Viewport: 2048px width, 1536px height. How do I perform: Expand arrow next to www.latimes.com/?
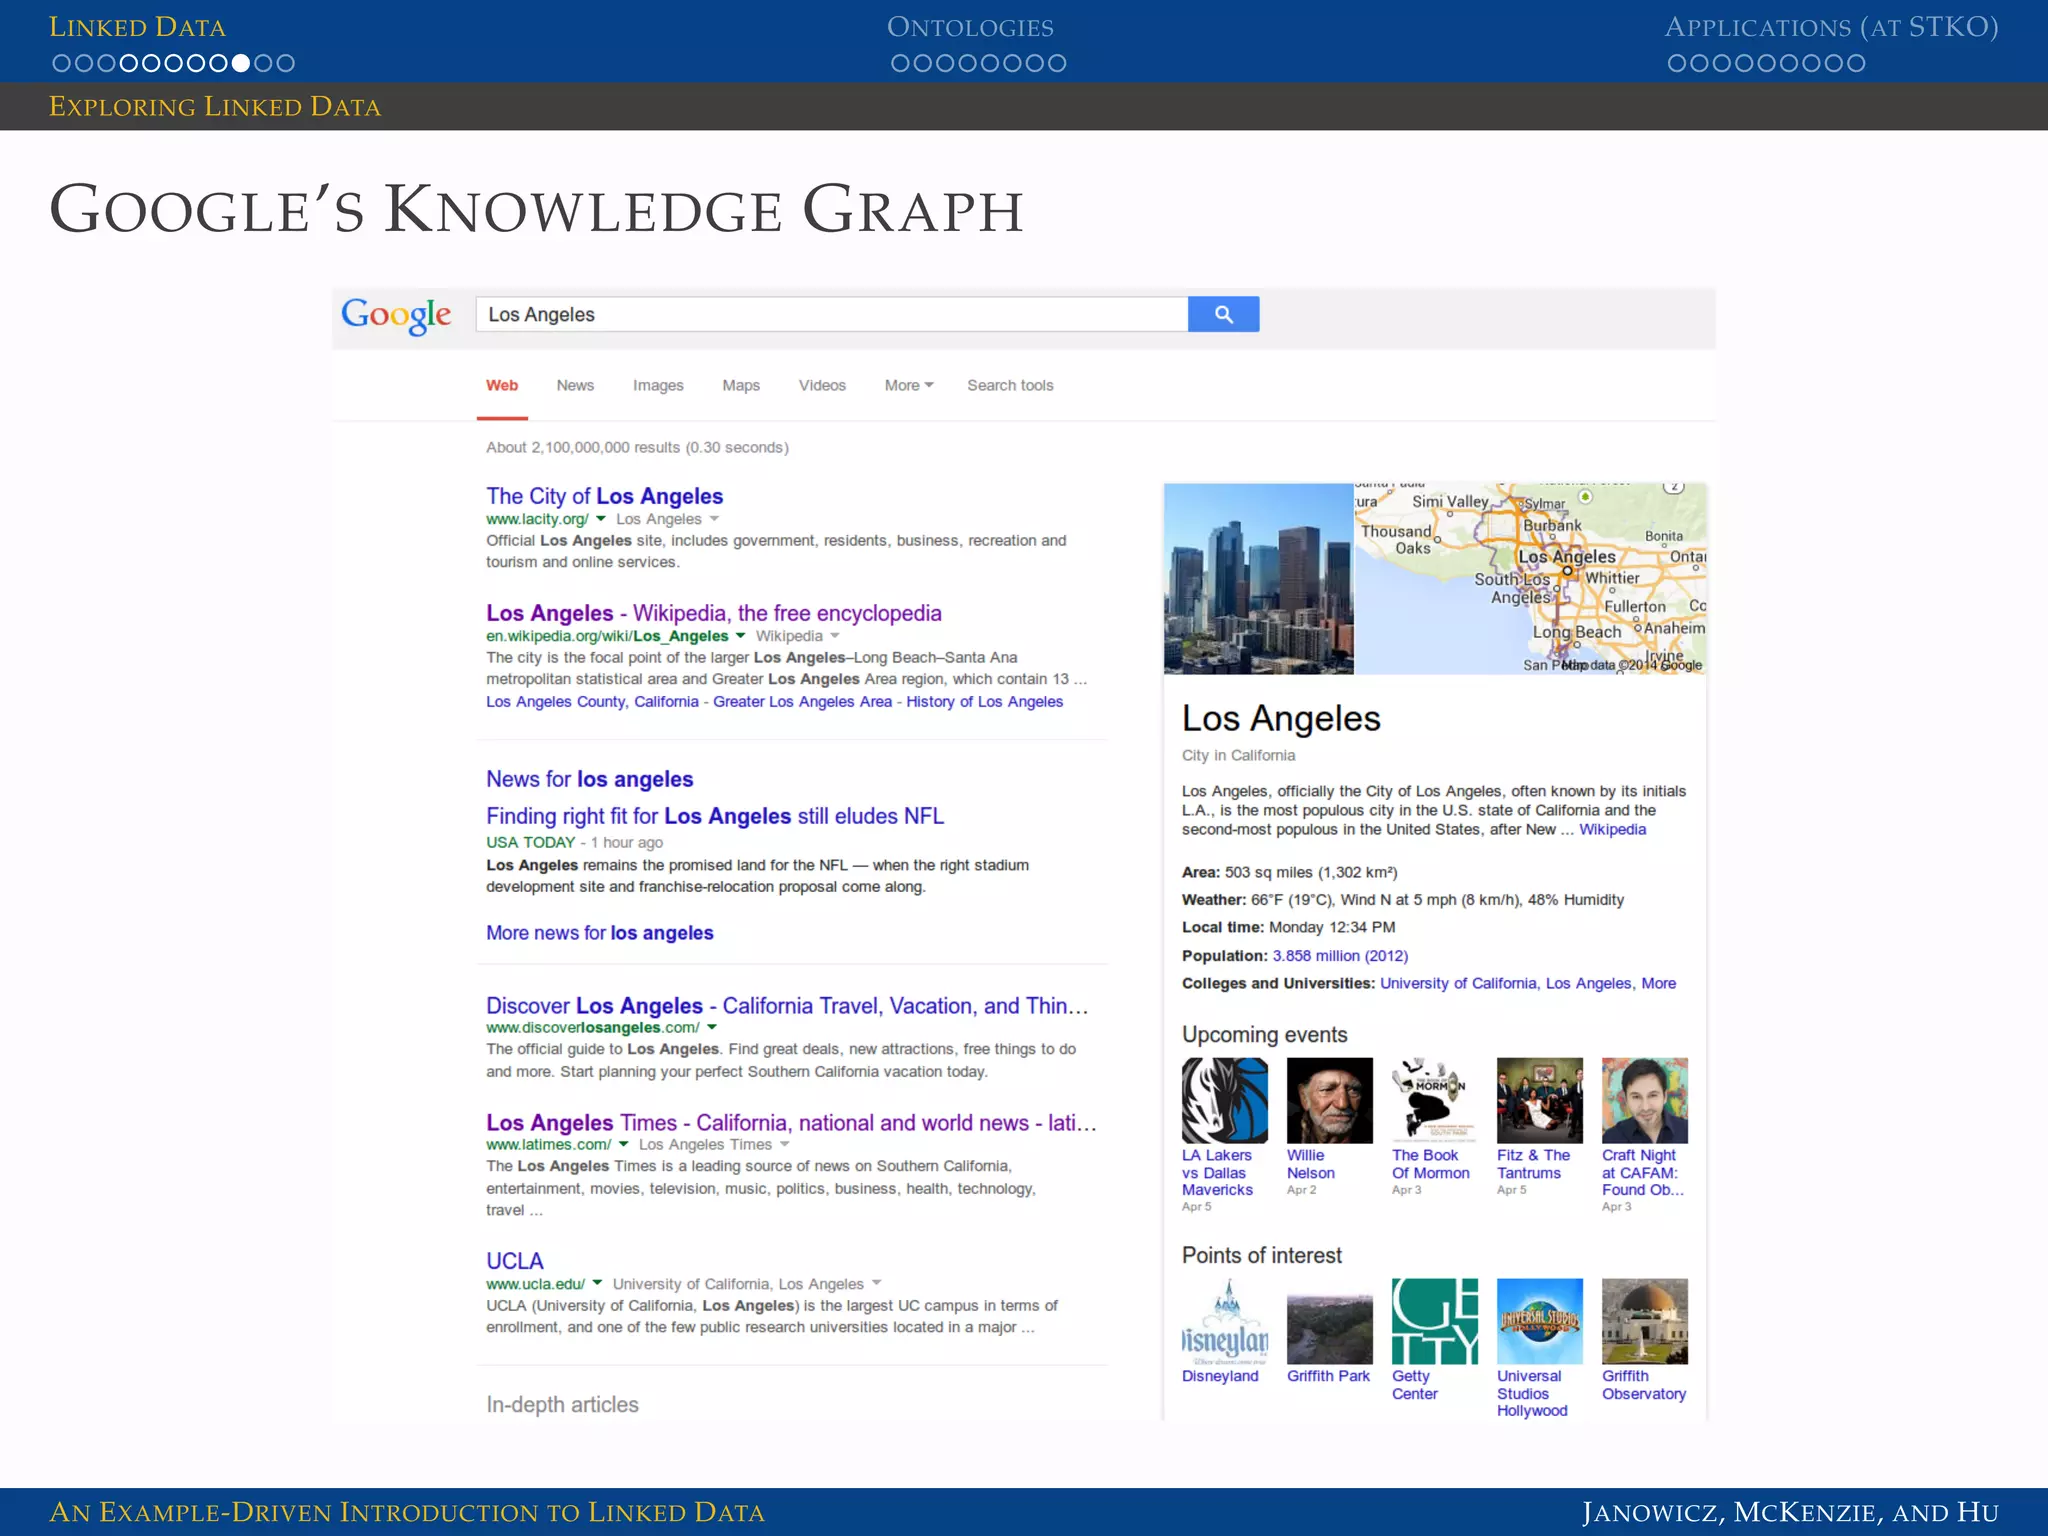click(624, 1145)
